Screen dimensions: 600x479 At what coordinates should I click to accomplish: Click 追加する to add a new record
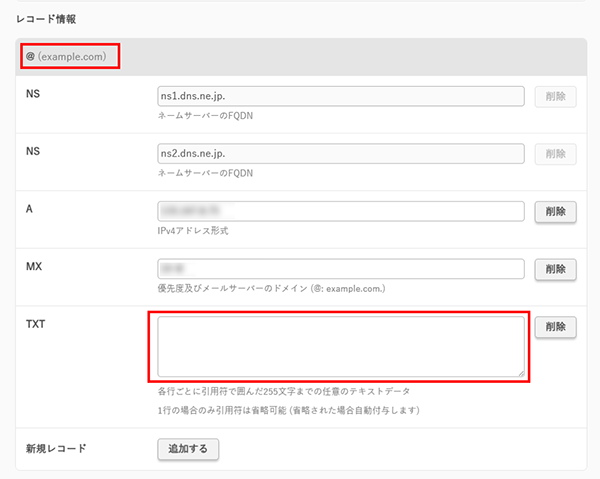point(188,449)
